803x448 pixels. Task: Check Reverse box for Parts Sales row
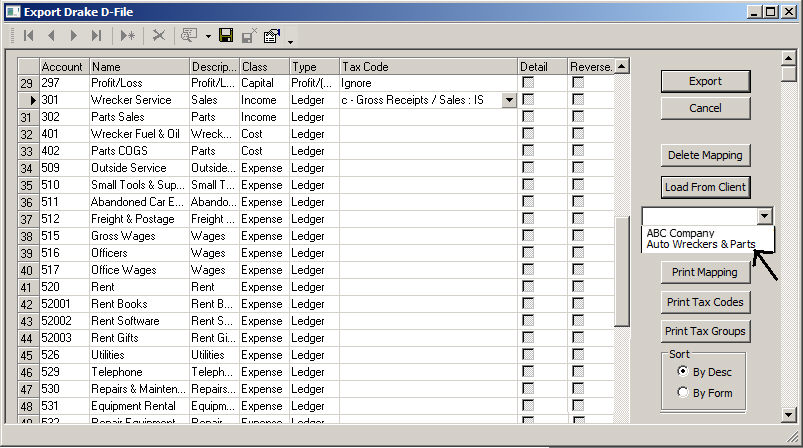[578, 116]
